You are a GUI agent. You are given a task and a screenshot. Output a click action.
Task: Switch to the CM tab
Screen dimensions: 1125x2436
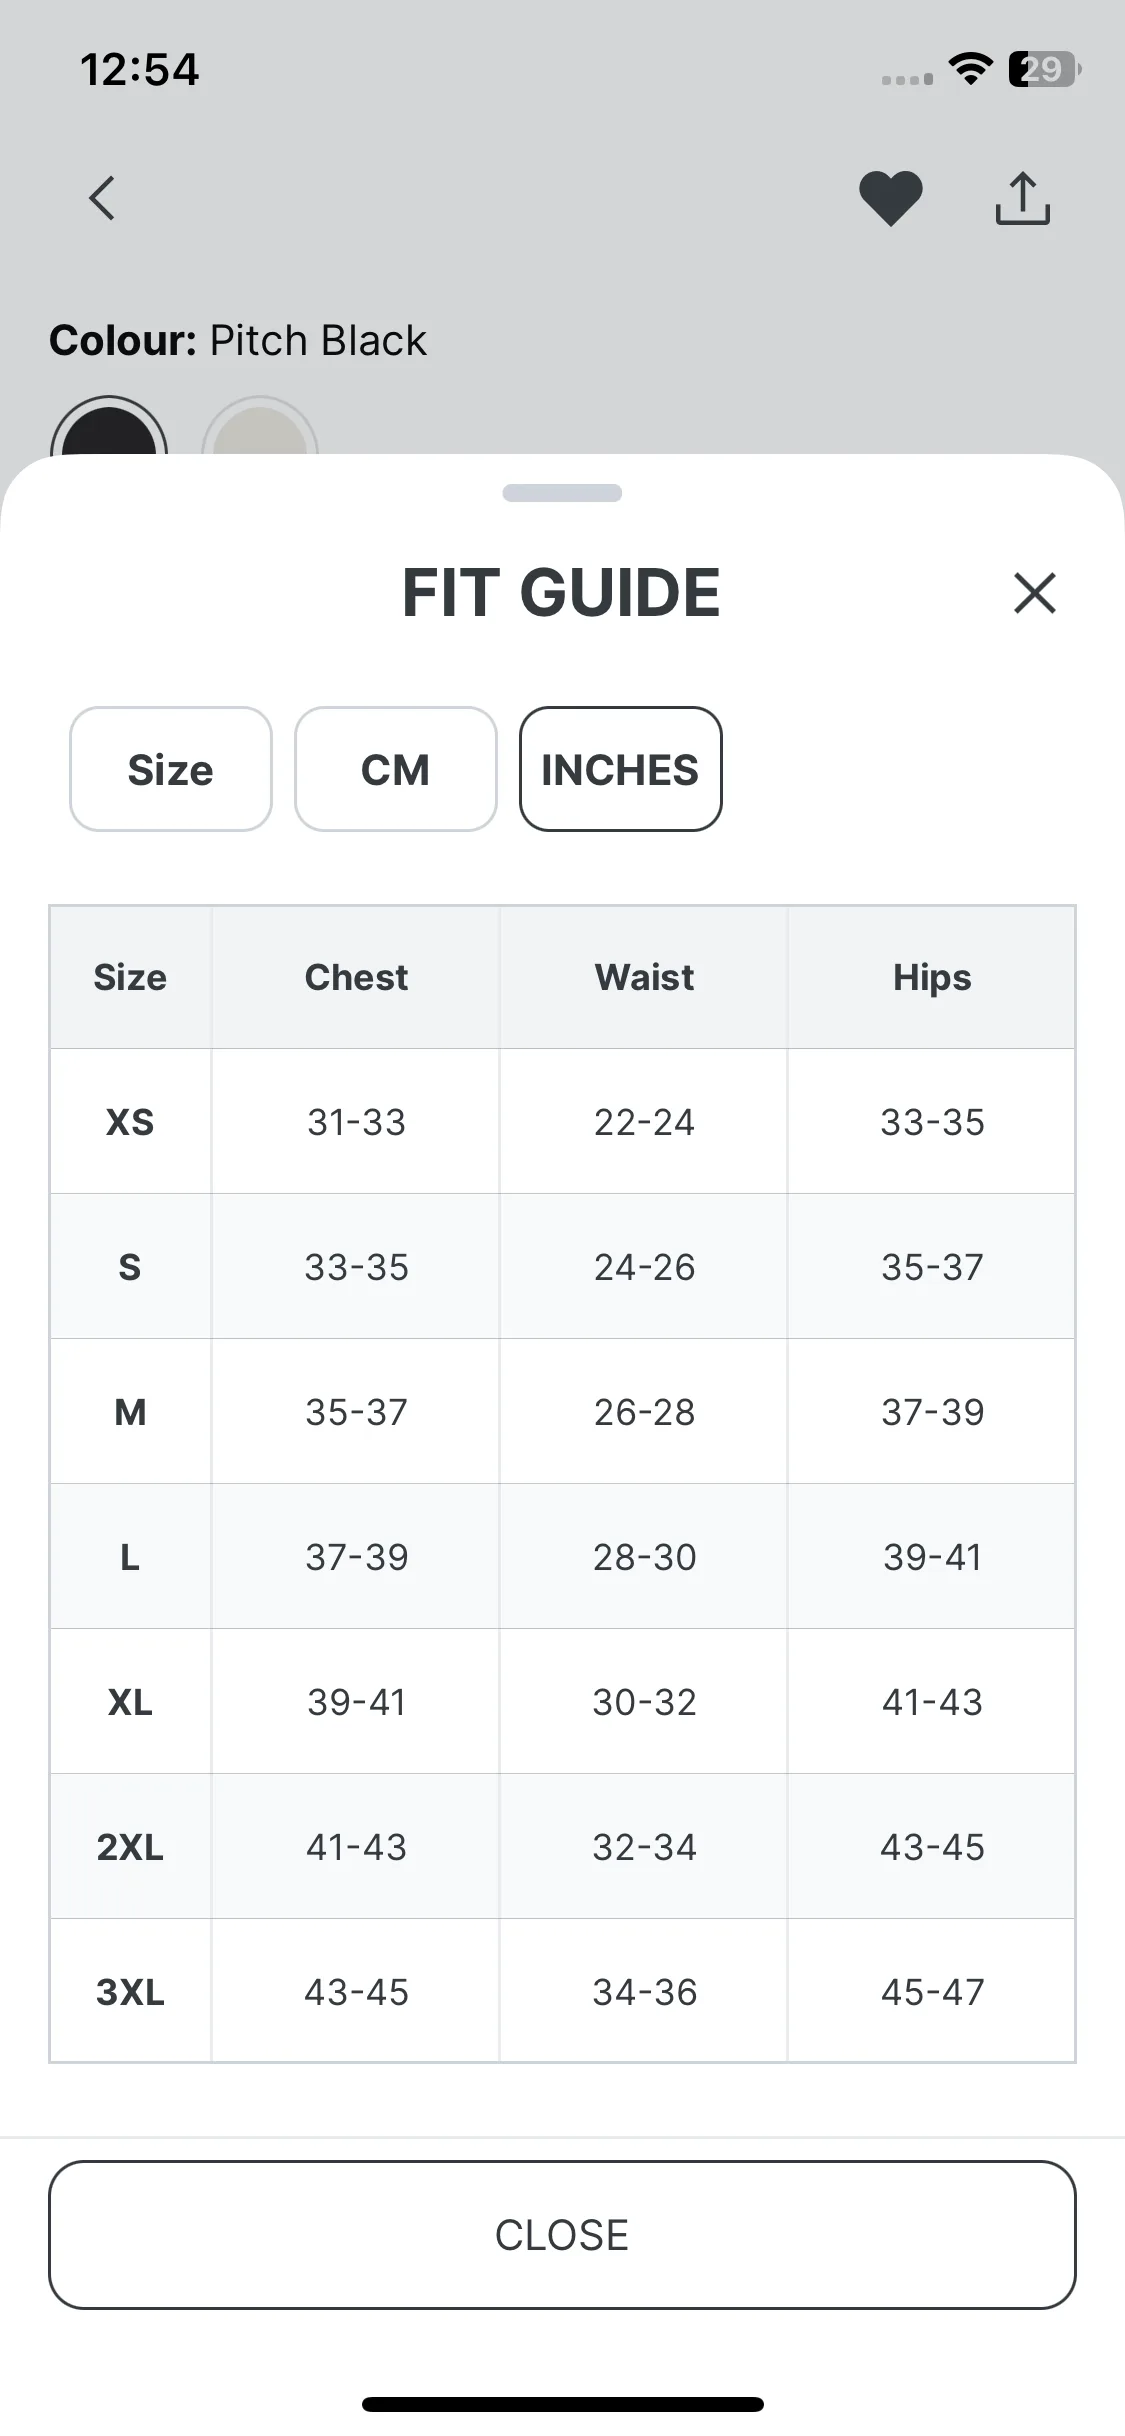click(x=396, y=769)
